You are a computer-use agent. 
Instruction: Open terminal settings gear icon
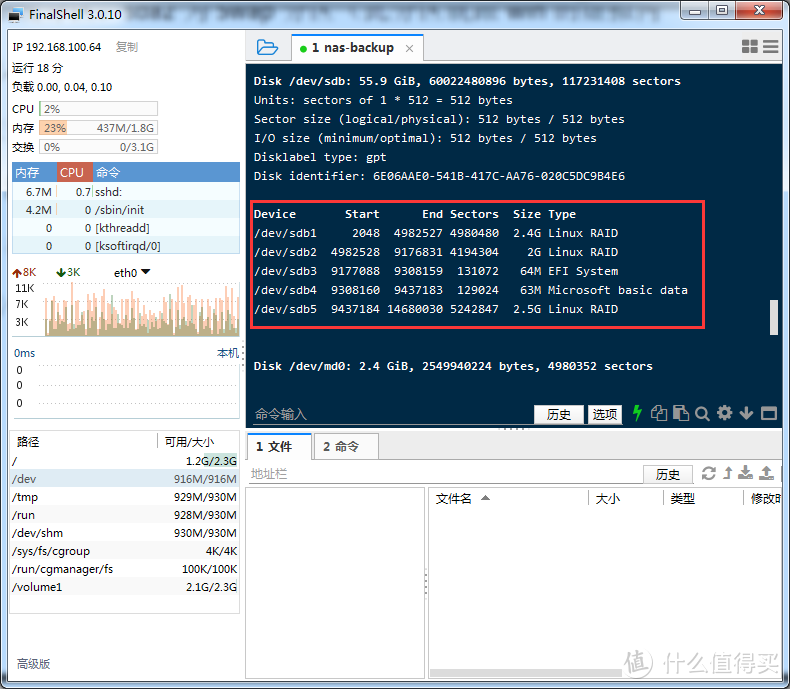(x=725, y=413)
